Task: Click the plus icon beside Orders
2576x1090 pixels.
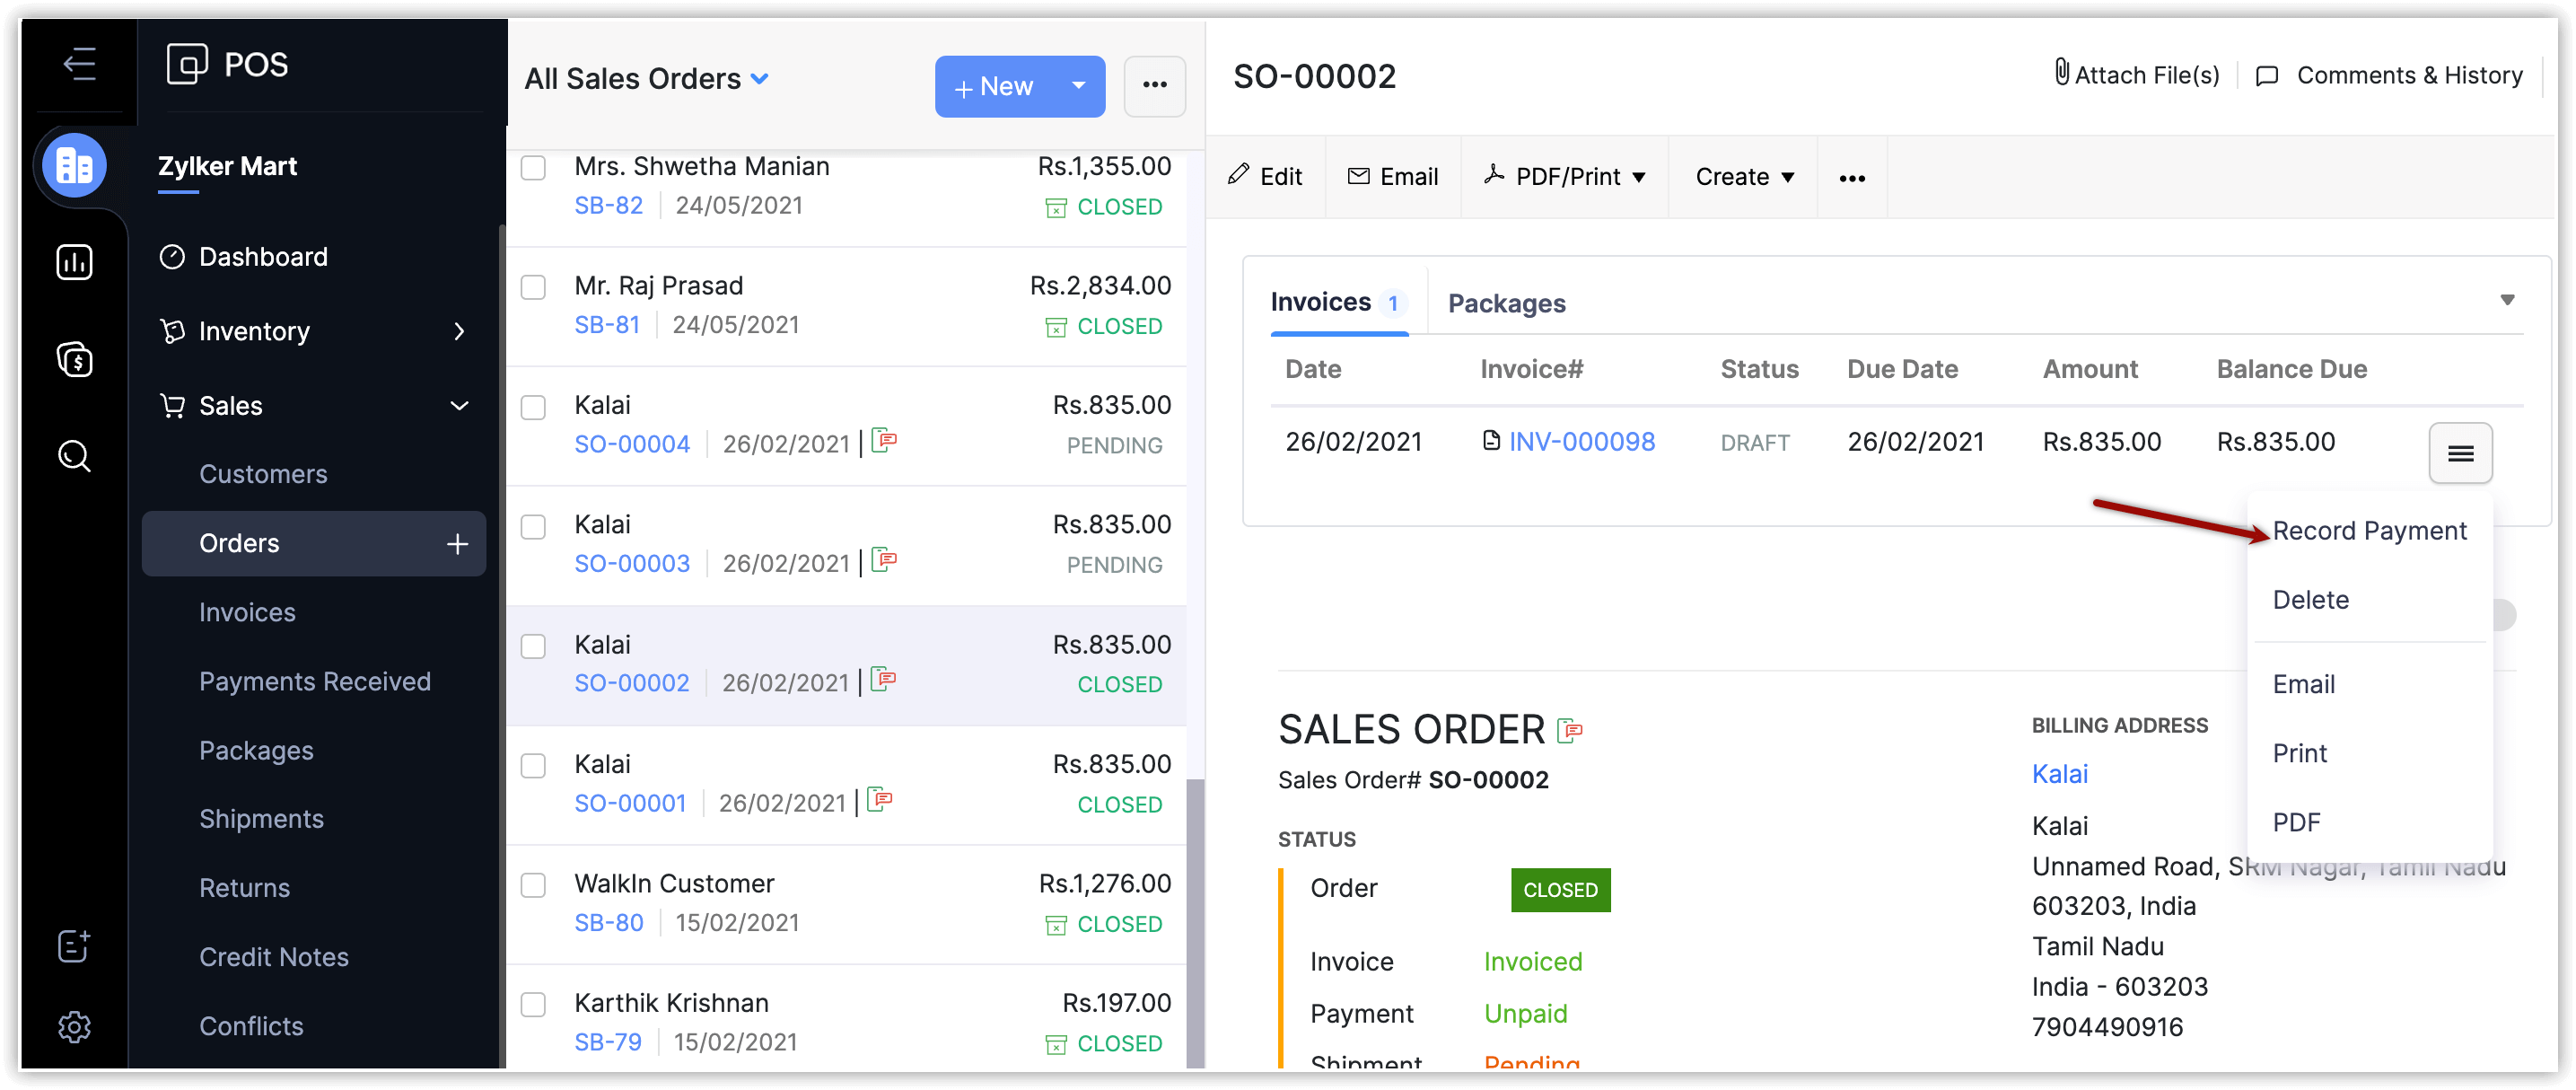Action: (x=457, y=543)
